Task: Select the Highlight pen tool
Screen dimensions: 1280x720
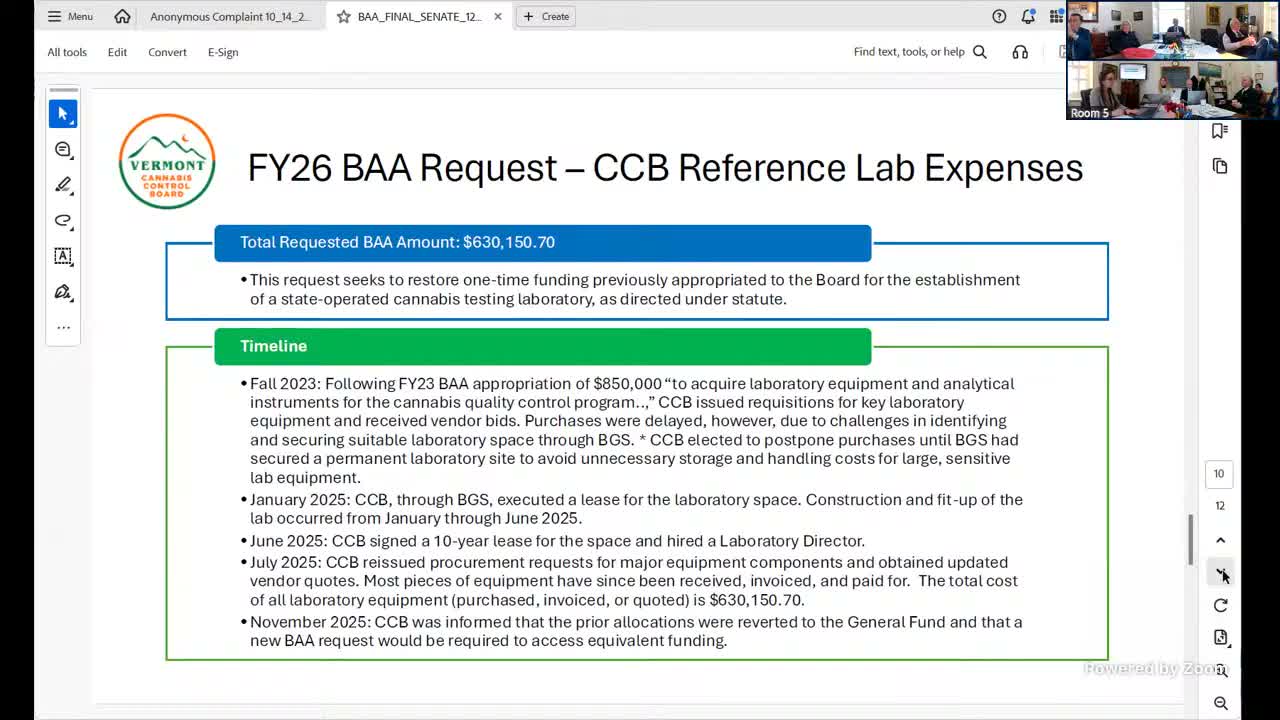Action: 63,185
